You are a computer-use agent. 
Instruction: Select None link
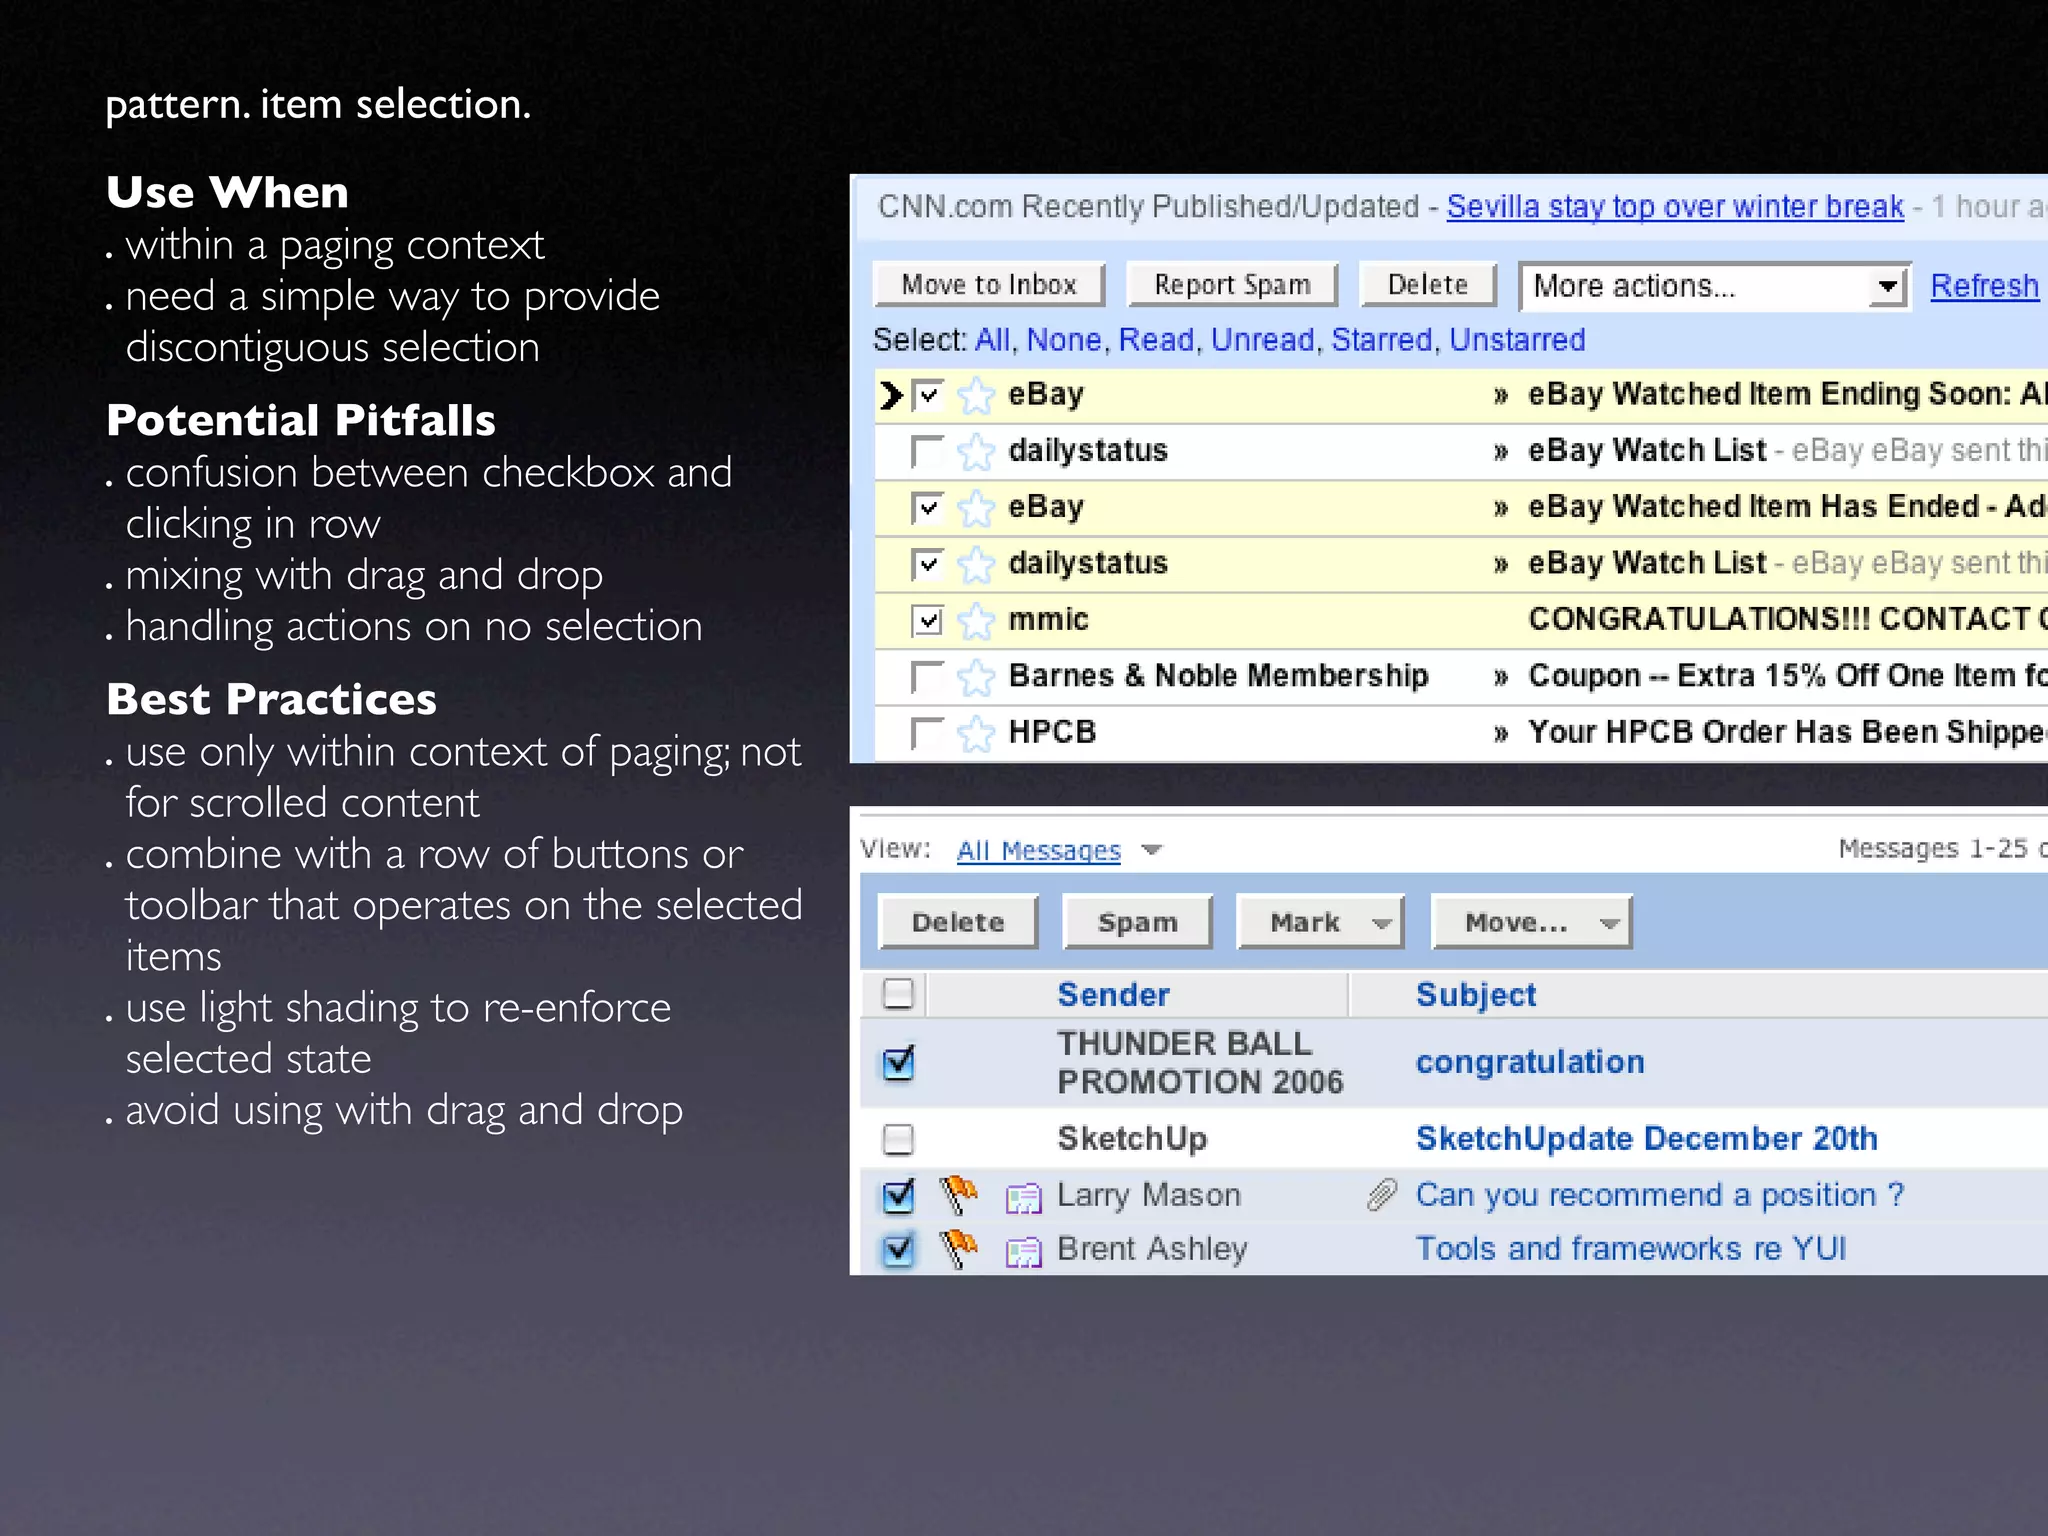(x=1063, y=340)
